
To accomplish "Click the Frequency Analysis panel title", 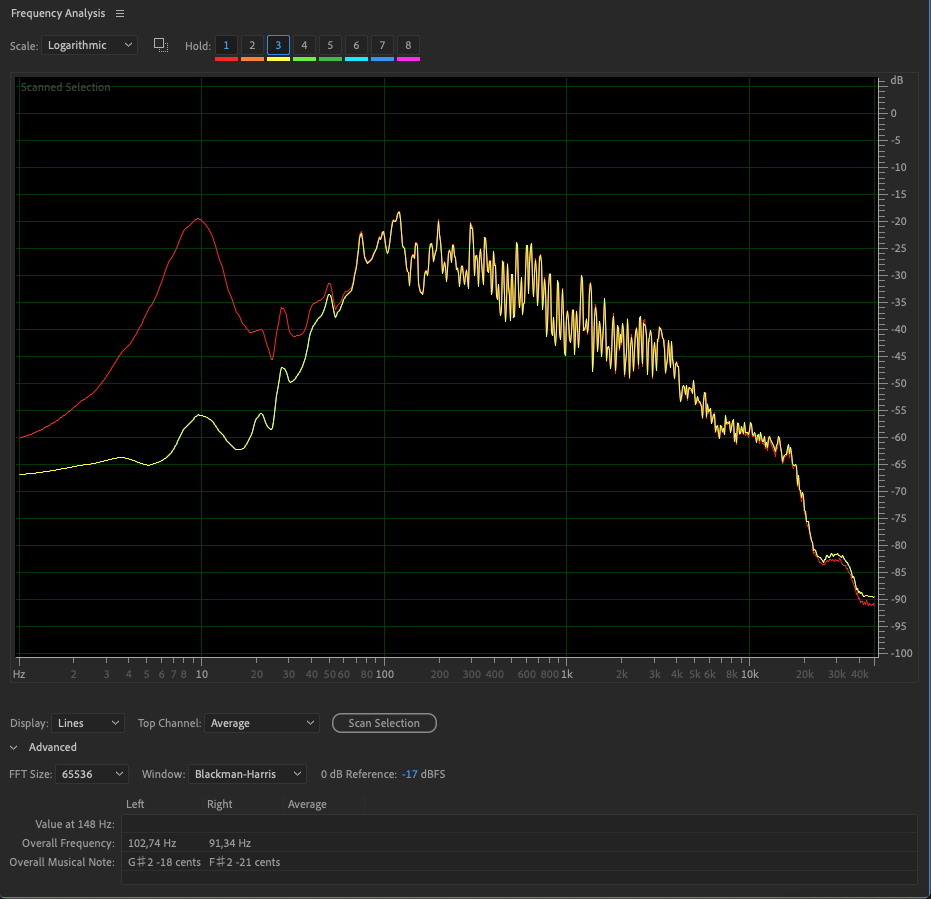I will pos(58,13).
